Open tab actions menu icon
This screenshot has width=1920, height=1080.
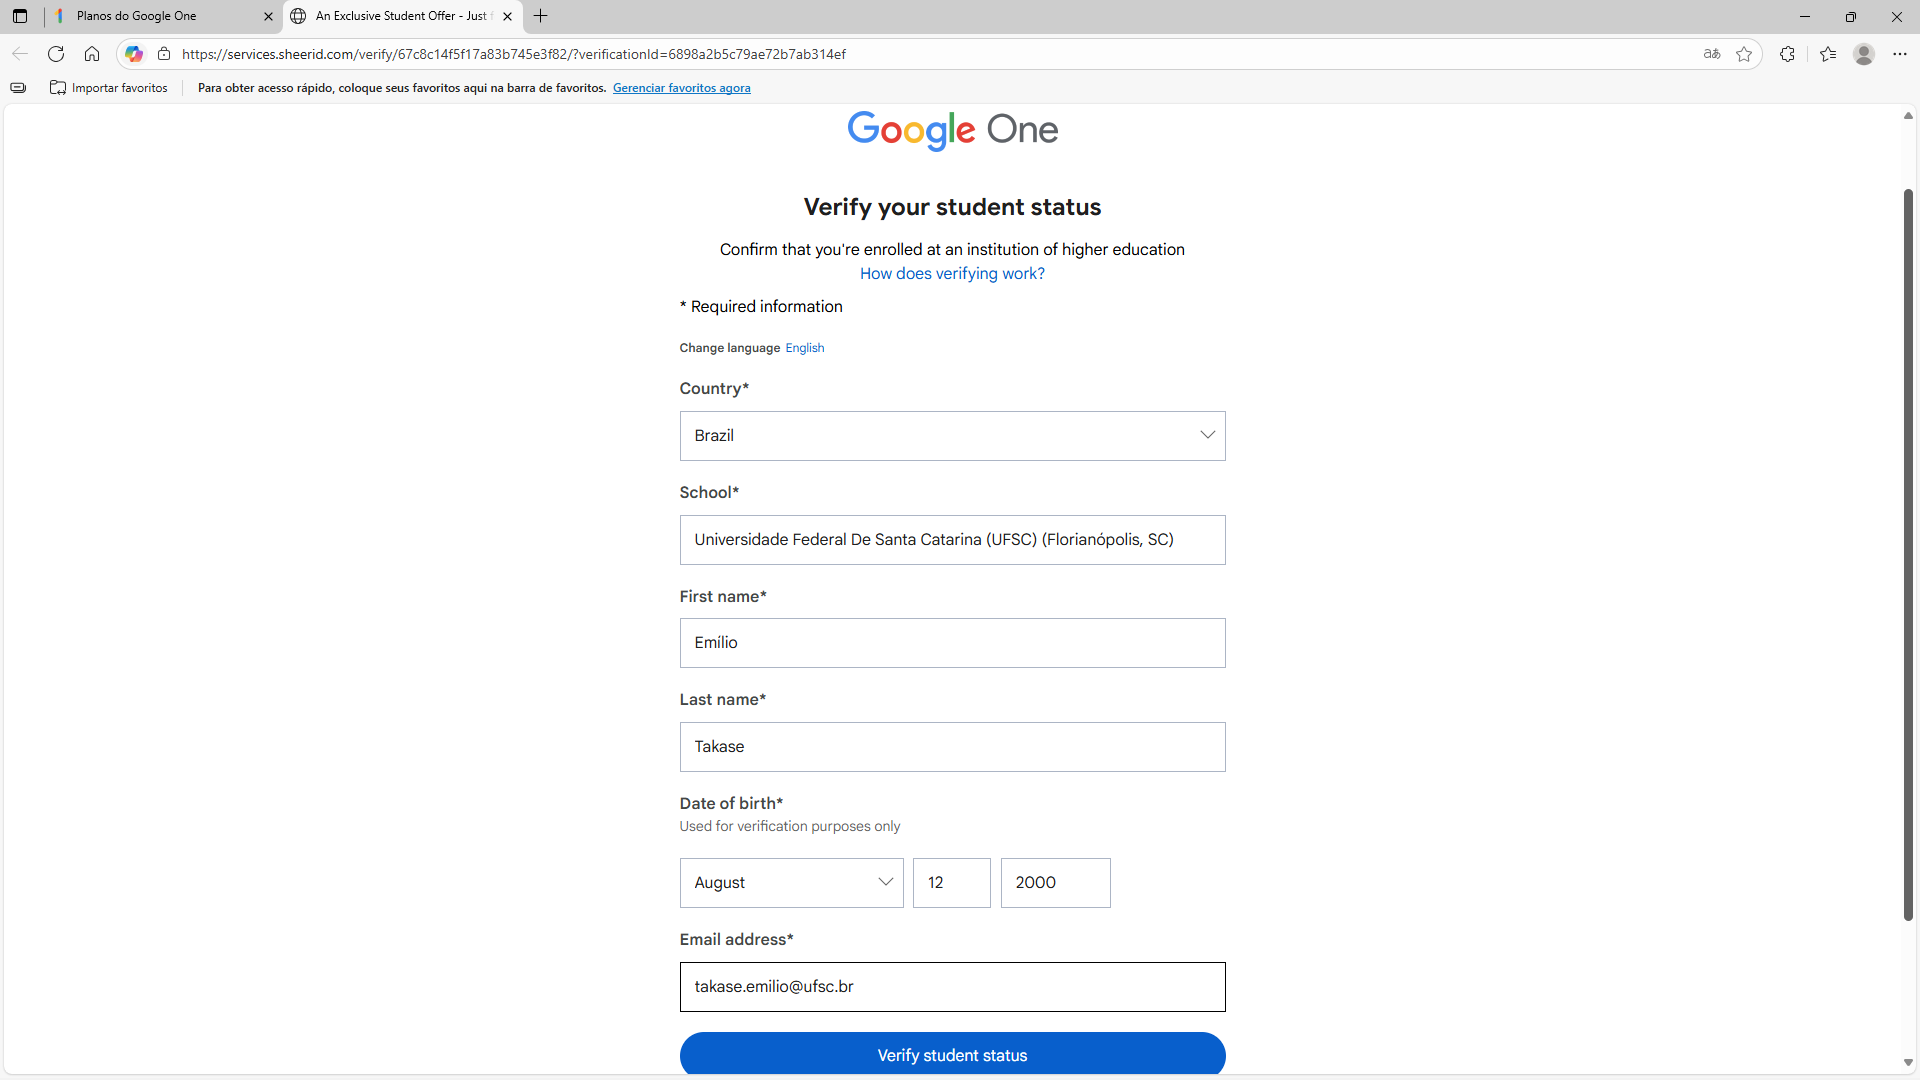(20, 16)
